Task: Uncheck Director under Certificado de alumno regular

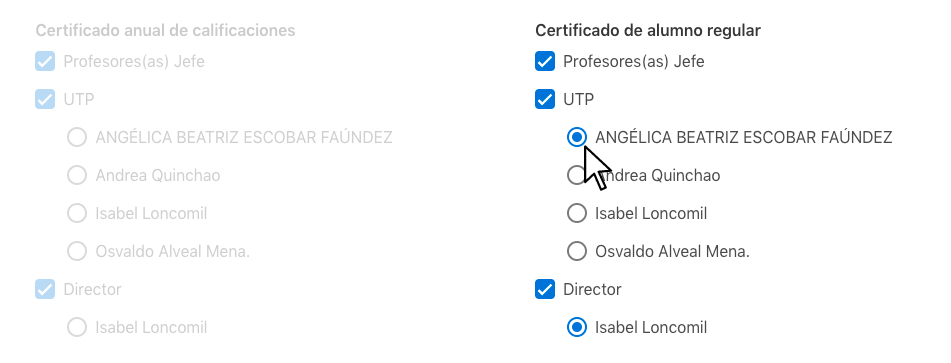Action: [545, 289]
